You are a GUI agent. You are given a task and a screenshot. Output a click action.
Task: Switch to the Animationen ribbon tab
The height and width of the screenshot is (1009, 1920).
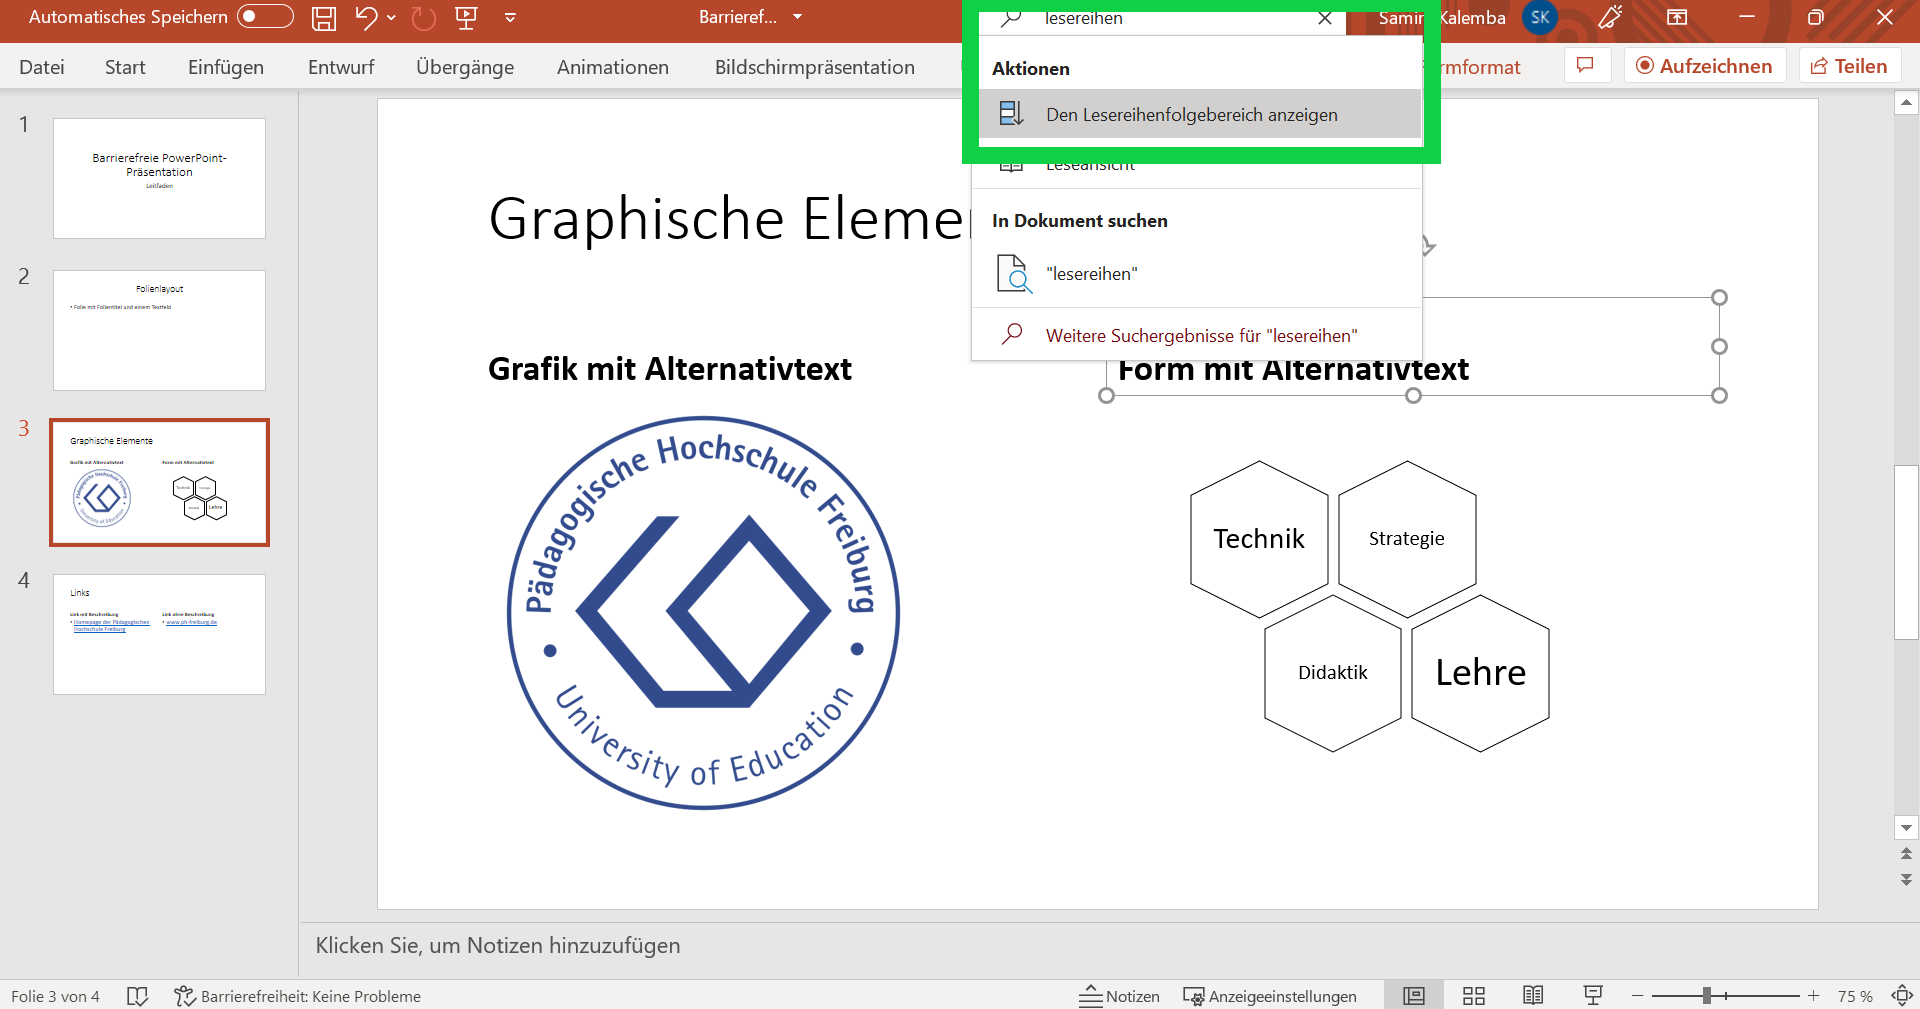point(612,67)
